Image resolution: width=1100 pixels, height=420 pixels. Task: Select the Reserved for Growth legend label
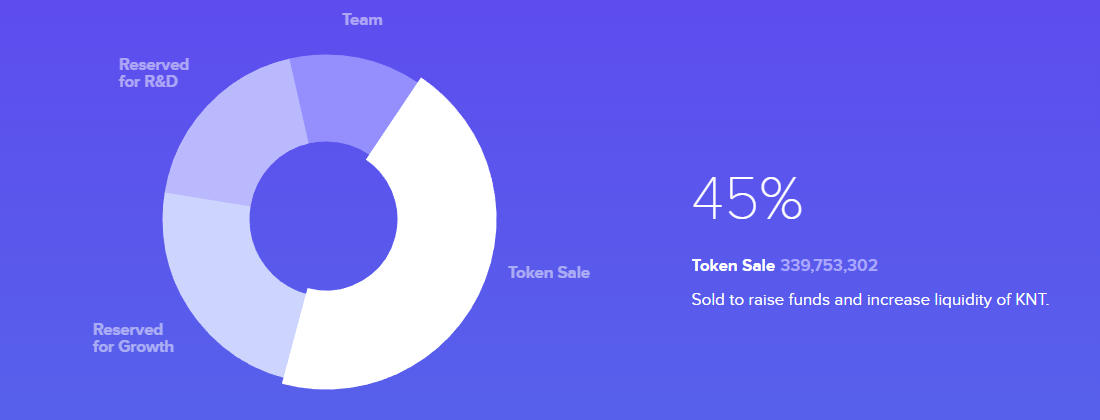[133, 338]
